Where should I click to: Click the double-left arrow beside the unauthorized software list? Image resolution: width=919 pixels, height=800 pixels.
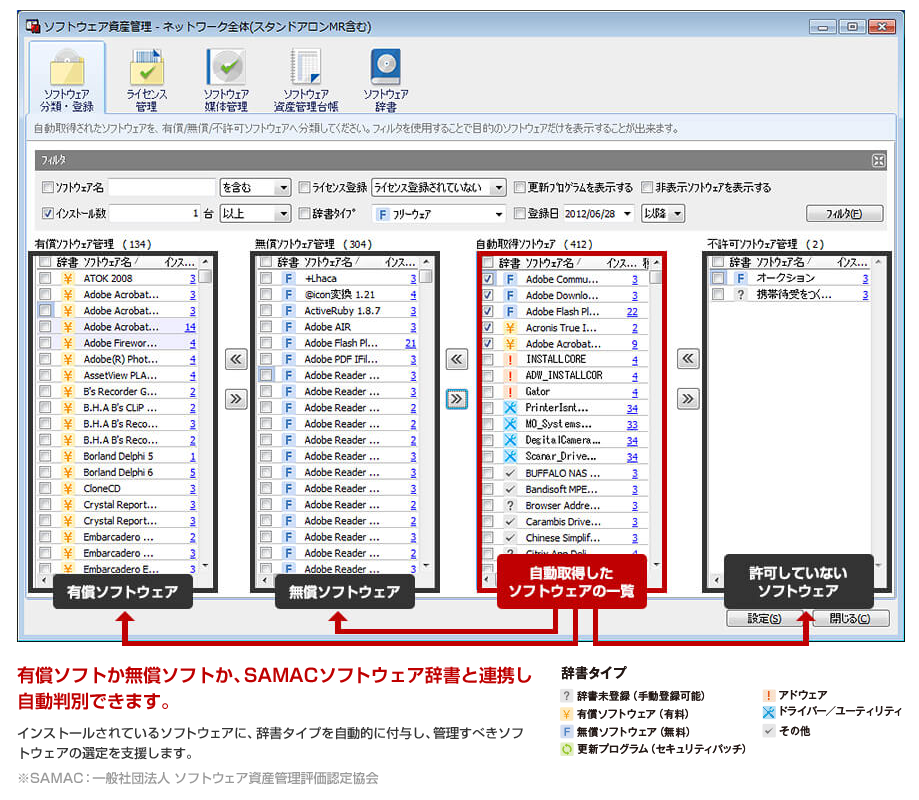pyautogui.click(x=687, y=358)
